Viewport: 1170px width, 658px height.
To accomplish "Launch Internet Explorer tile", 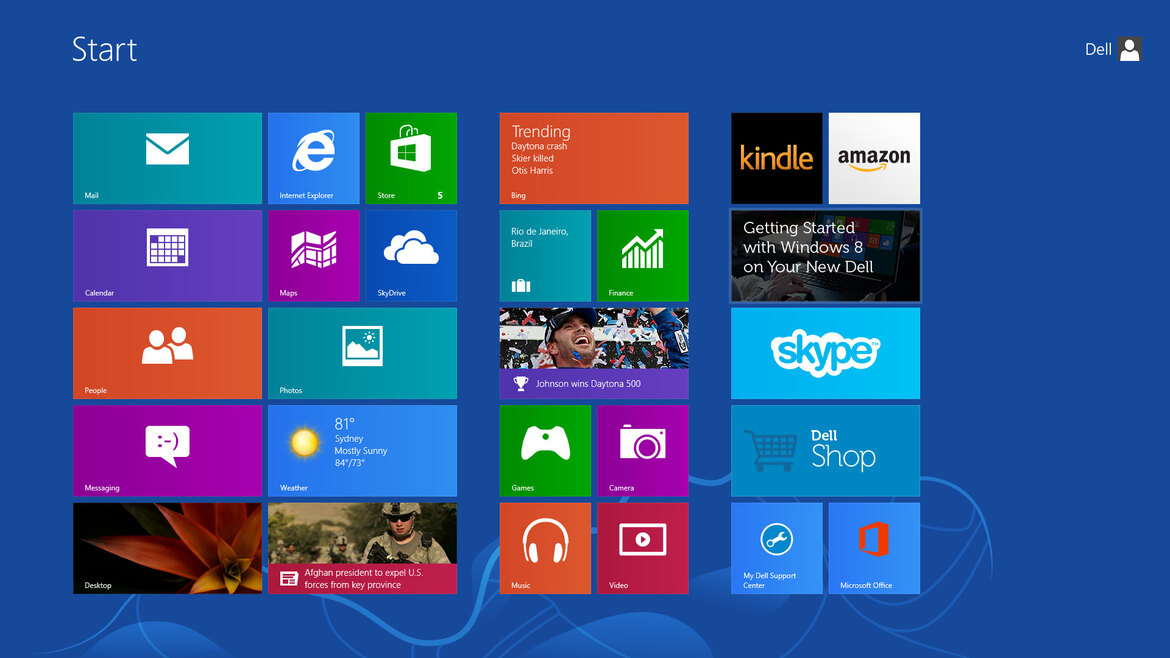I will tap(313, 158).
